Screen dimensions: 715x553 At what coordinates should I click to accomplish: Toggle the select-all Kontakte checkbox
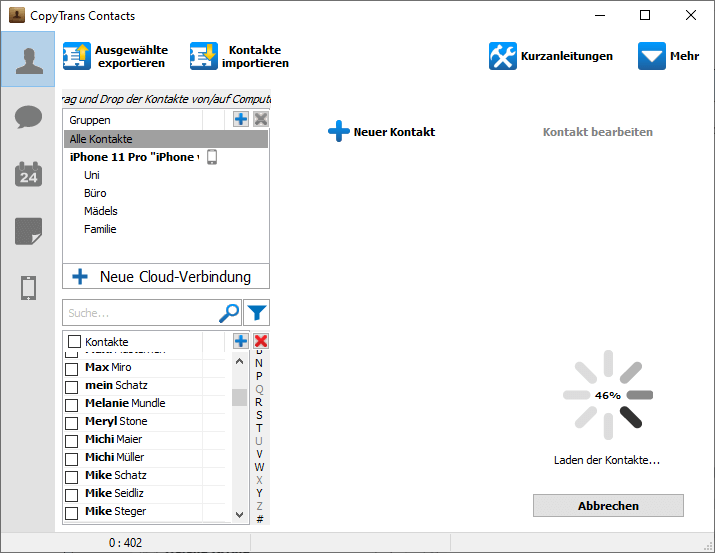[x=74, y=341]
